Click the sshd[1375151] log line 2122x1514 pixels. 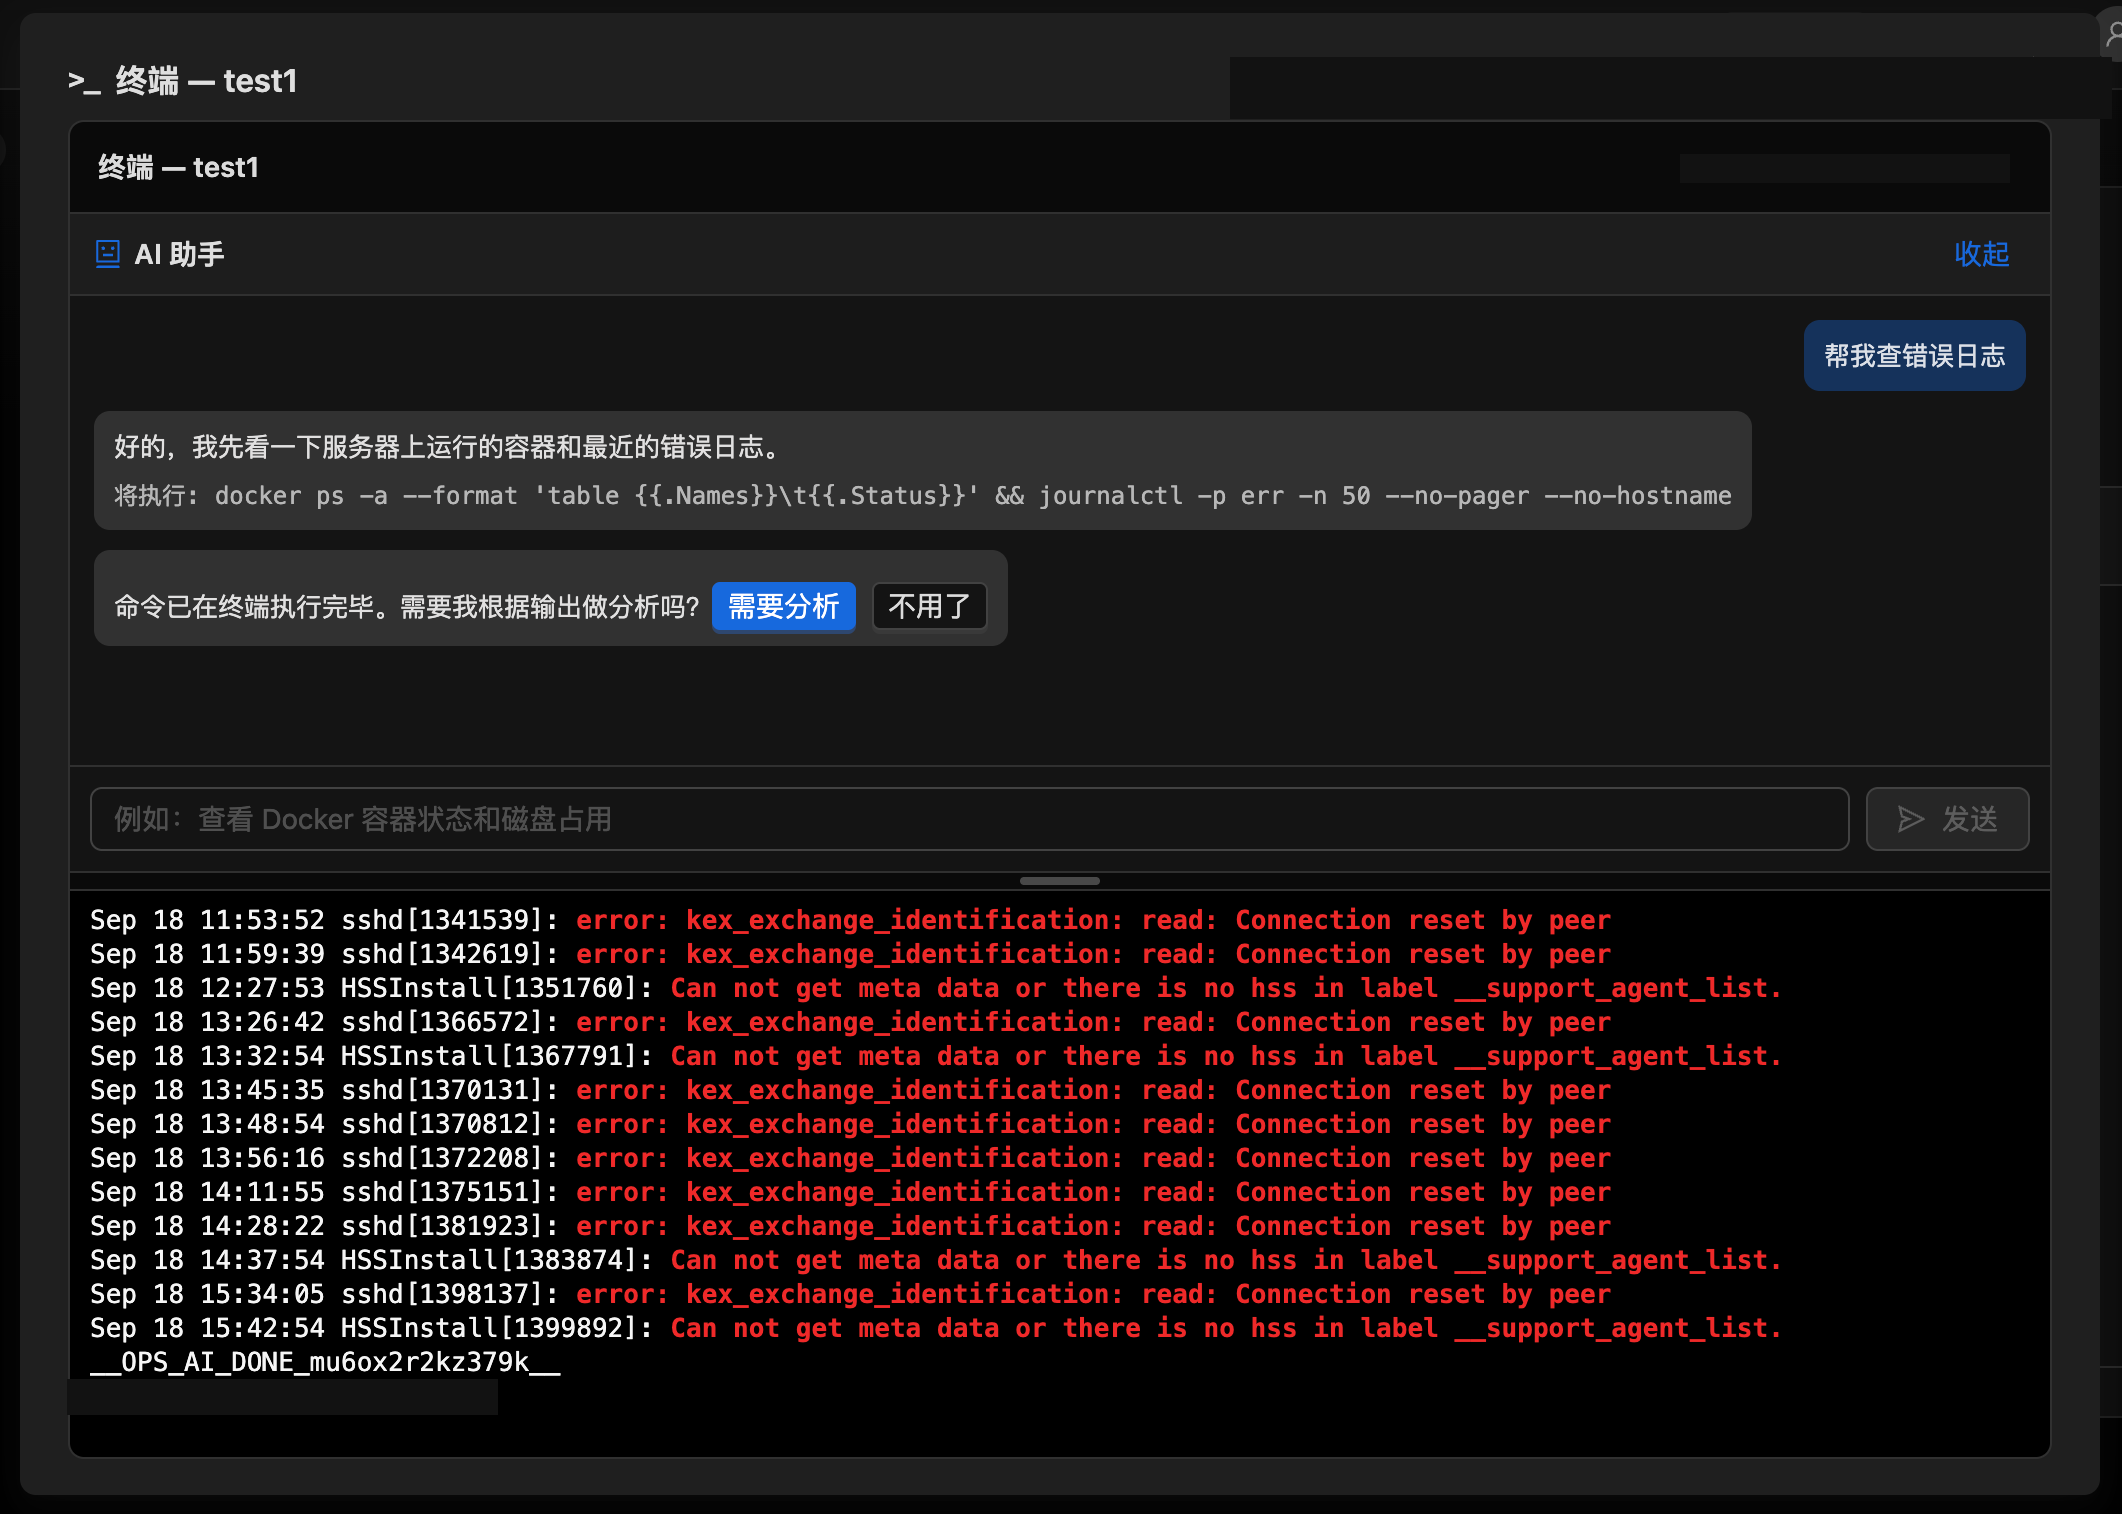pos(850,1192)
